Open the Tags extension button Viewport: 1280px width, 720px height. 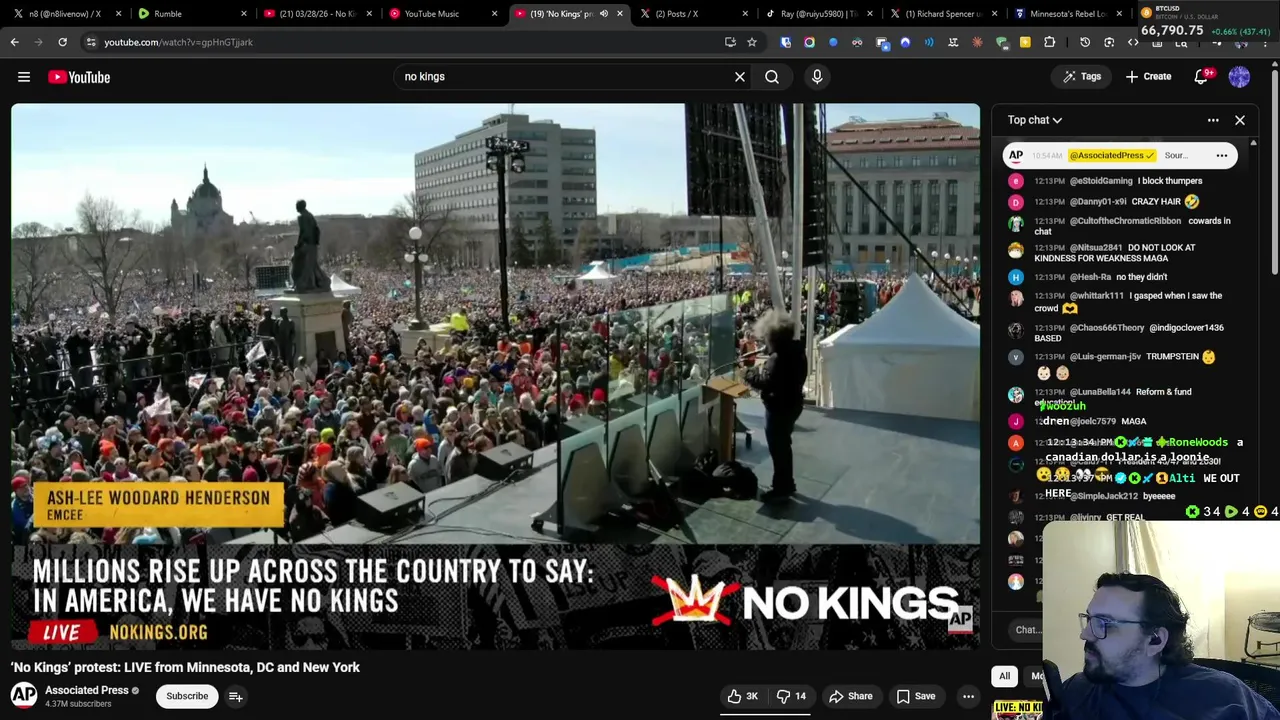click(x=1082, y=77)
